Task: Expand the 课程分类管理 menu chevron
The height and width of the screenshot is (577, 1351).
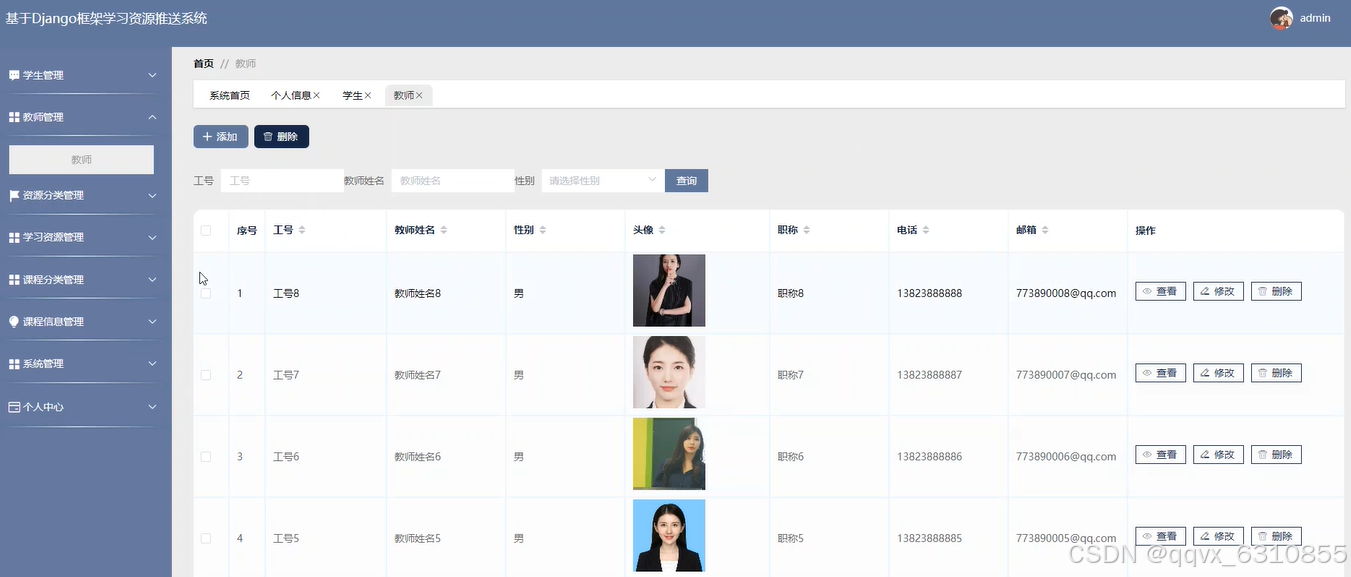Action: click(153, 279)
